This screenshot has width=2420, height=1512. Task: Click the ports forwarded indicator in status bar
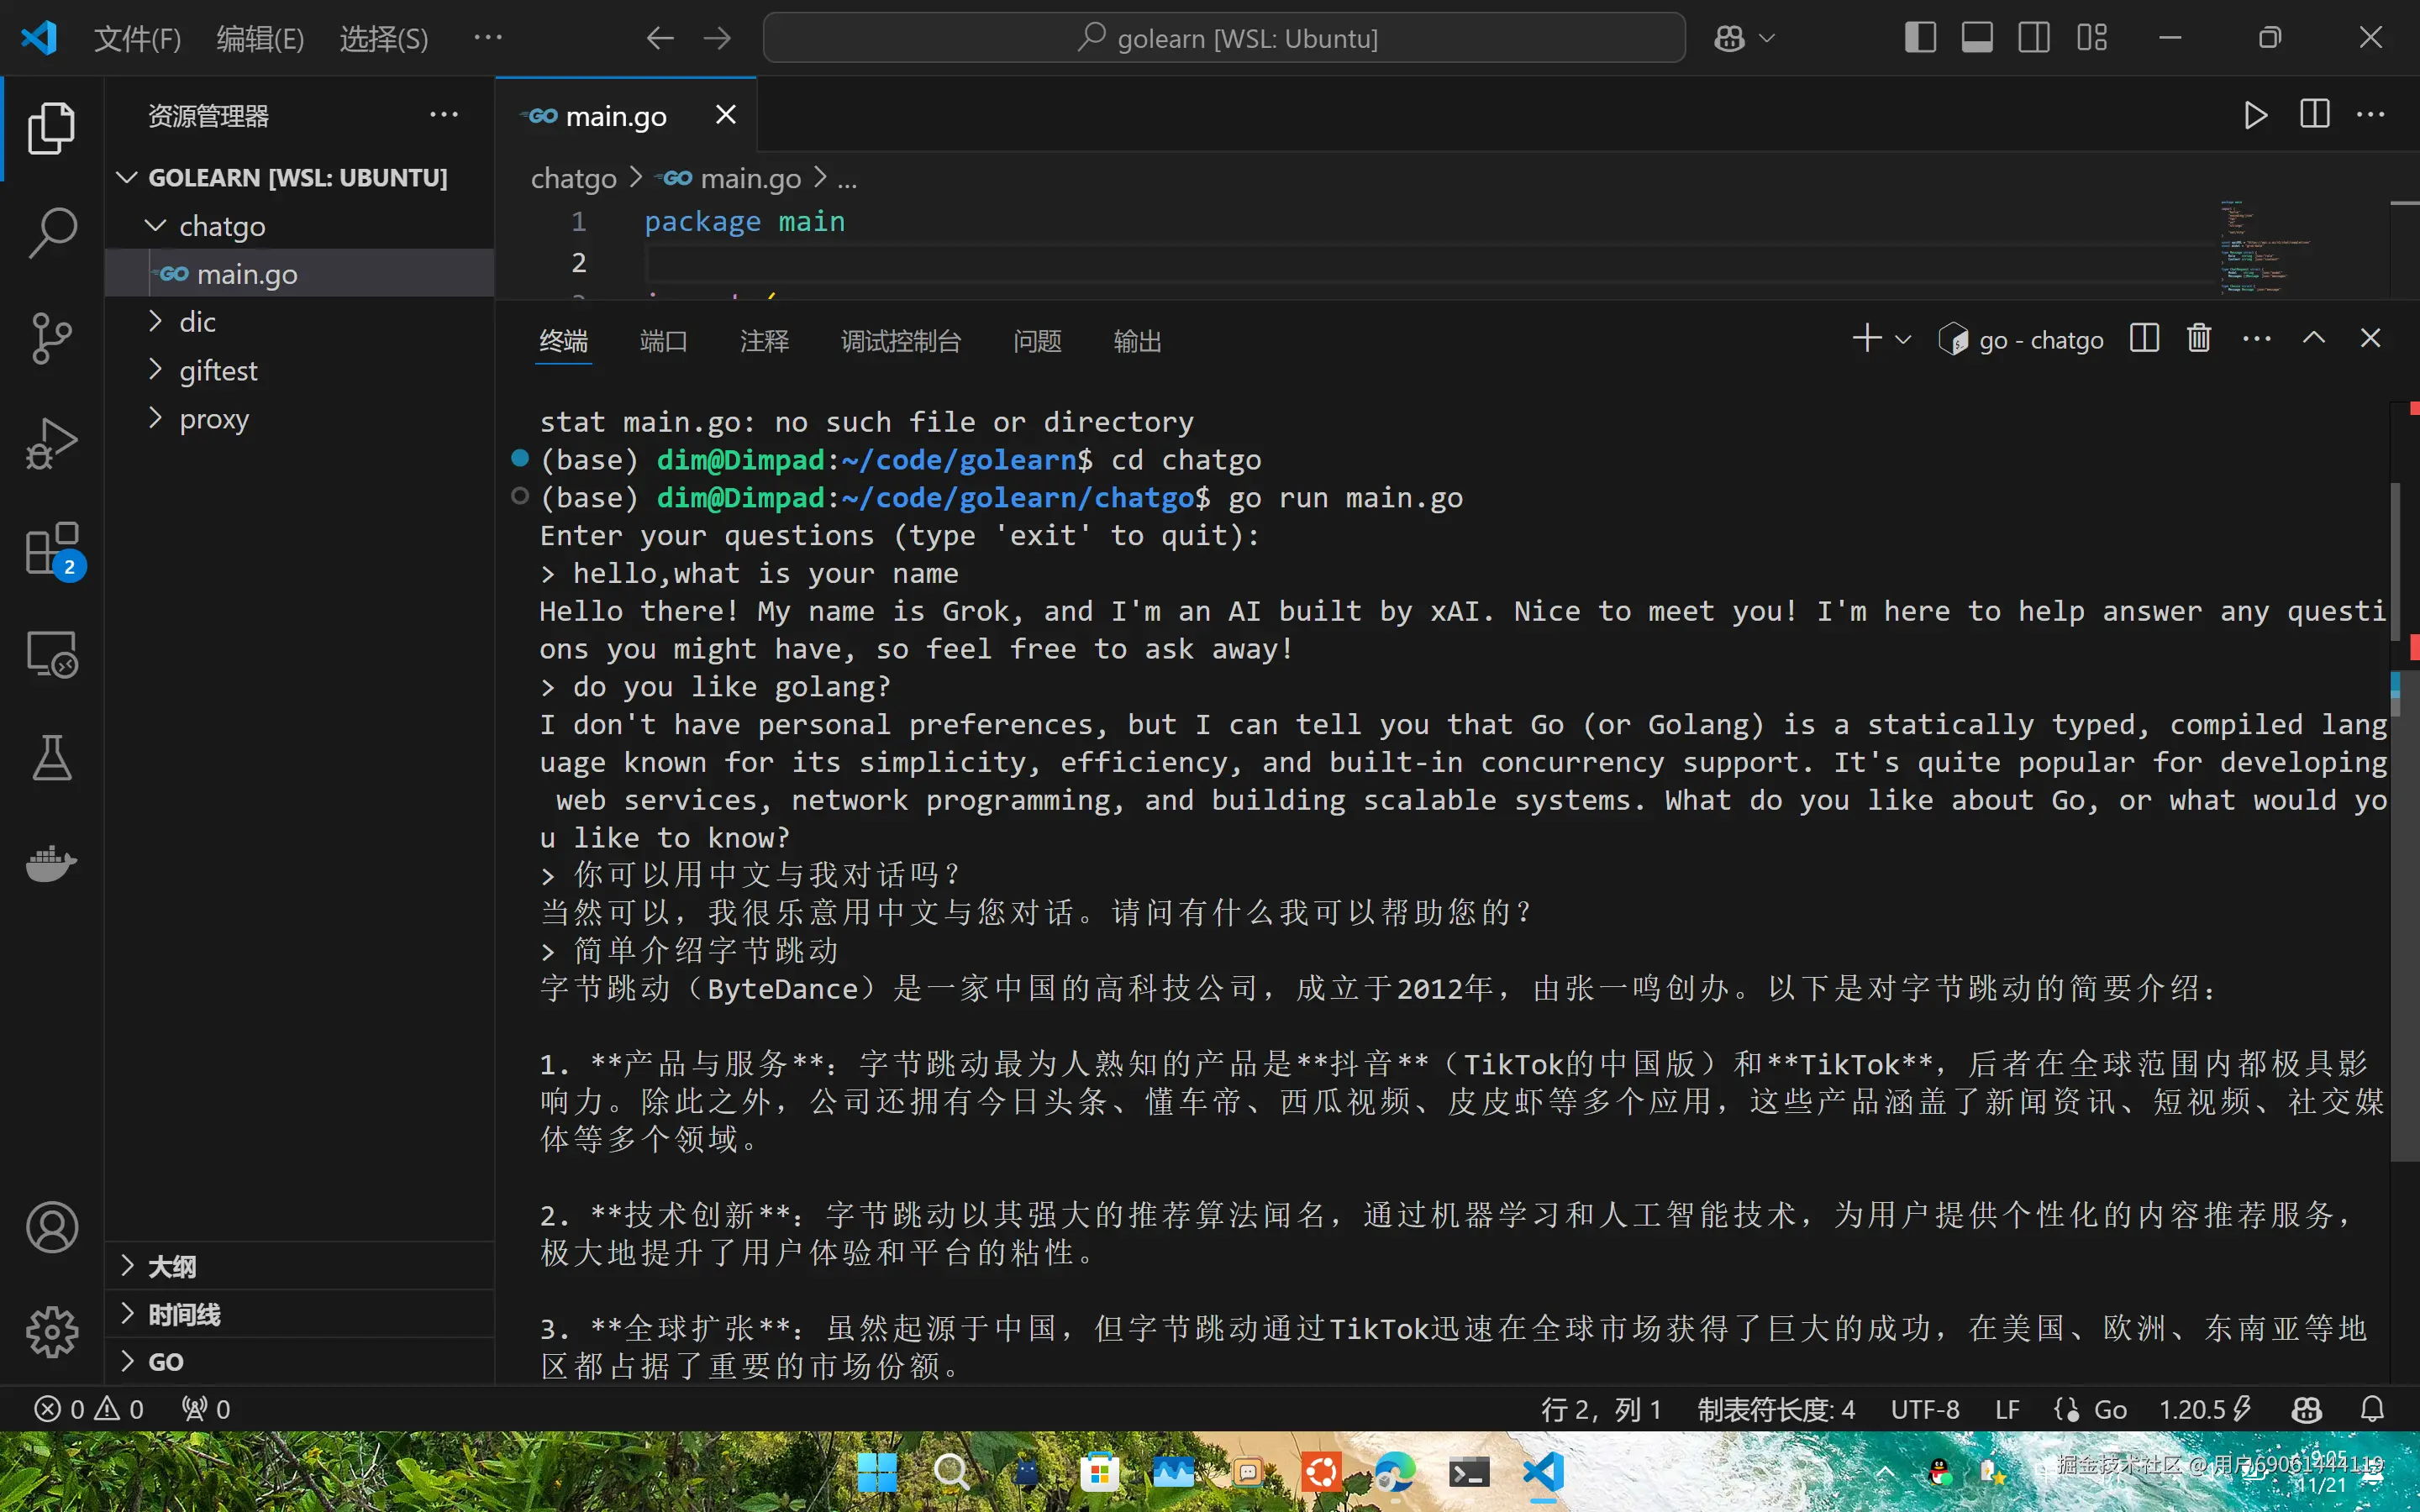tap(206, 1409)
